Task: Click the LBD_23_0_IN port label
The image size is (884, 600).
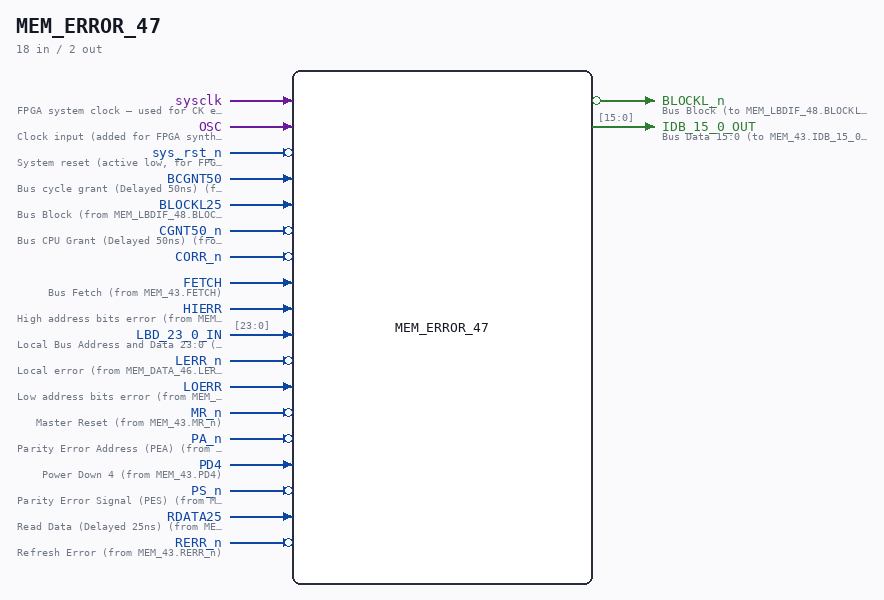Action: click(179, 334)
